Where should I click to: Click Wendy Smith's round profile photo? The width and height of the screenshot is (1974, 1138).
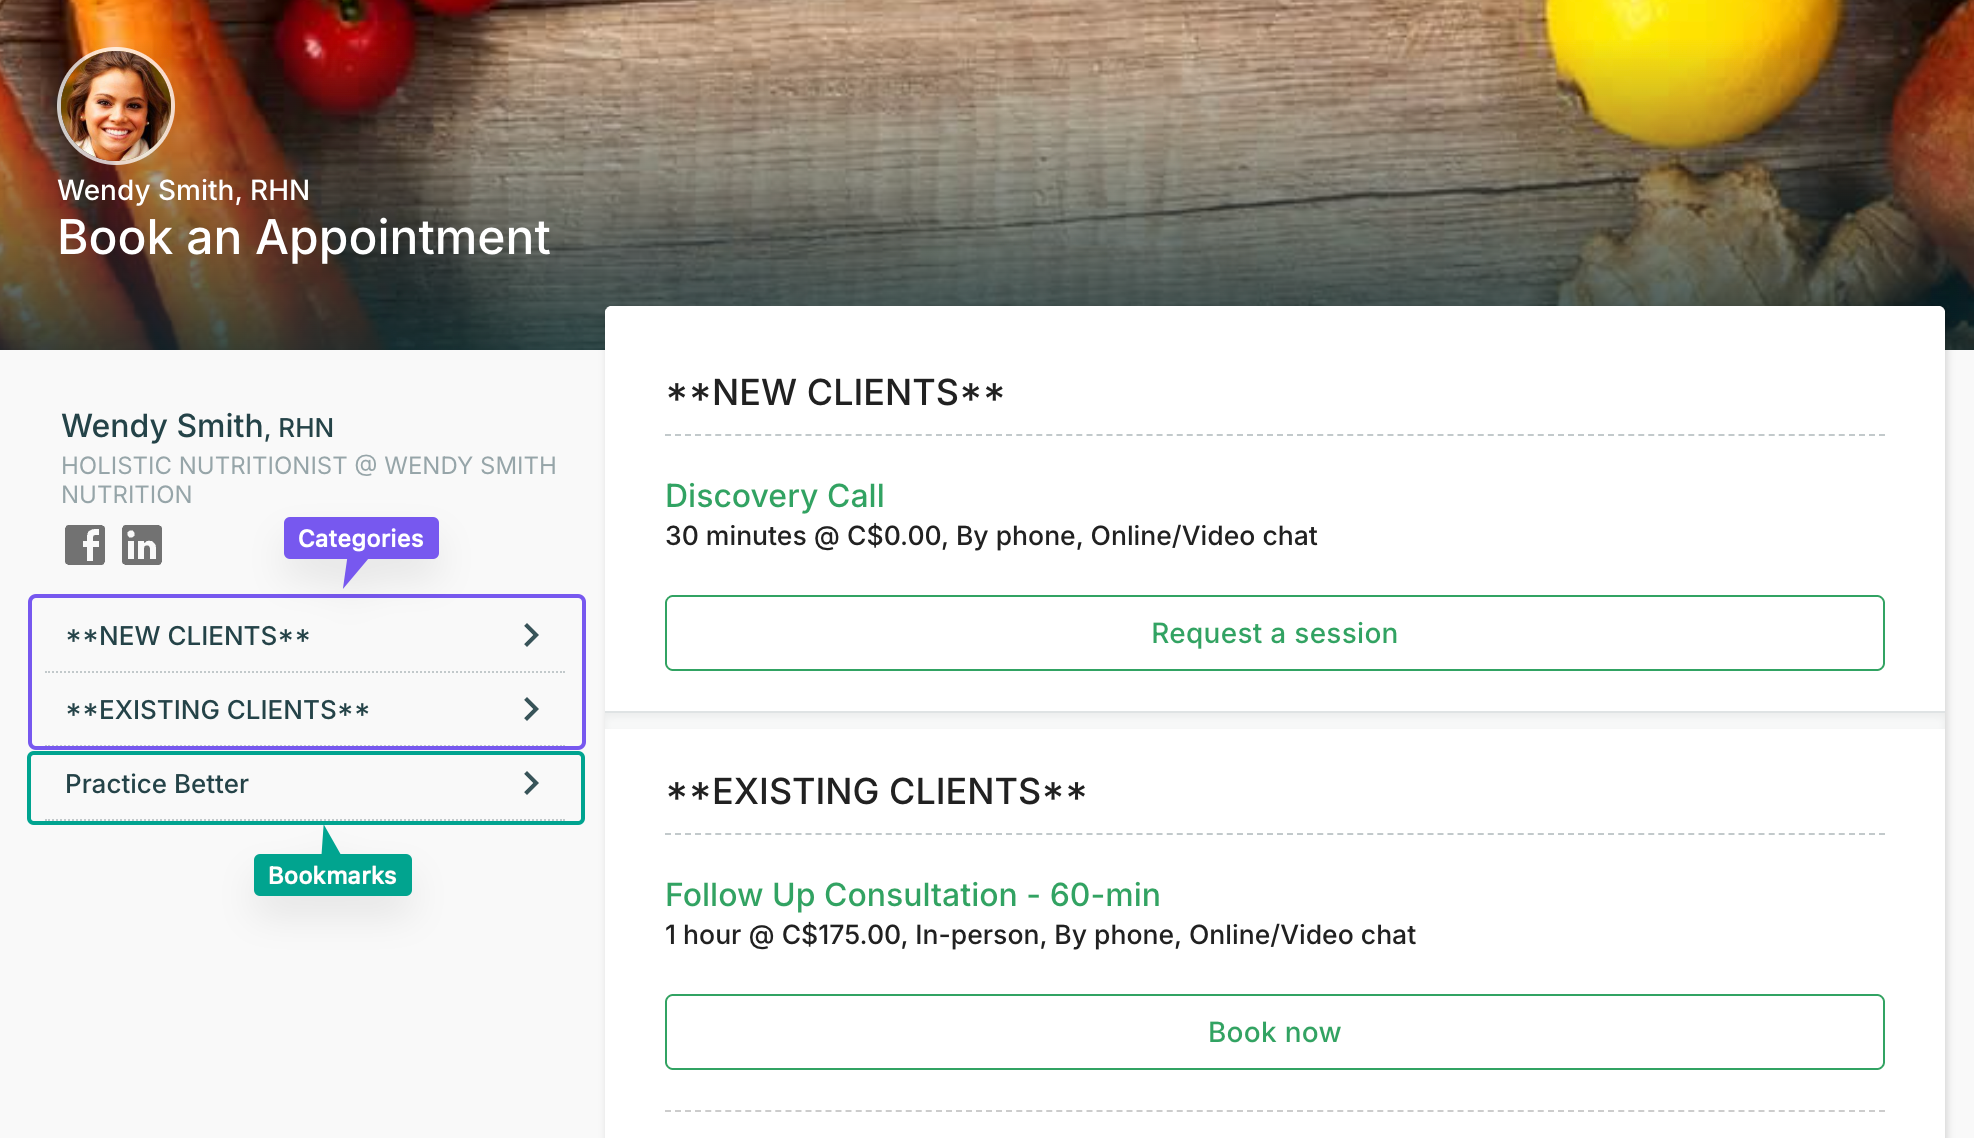116,106
